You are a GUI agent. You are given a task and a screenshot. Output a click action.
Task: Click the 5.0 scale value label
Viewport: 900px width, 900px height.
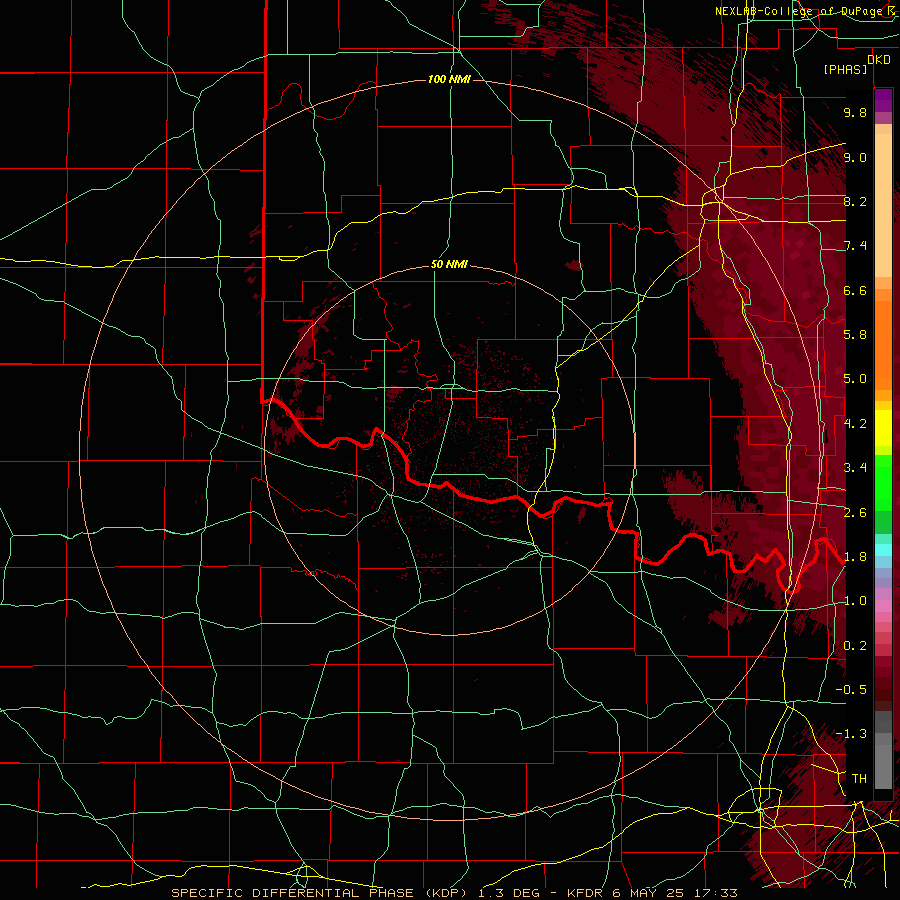(x=855, y=379)
